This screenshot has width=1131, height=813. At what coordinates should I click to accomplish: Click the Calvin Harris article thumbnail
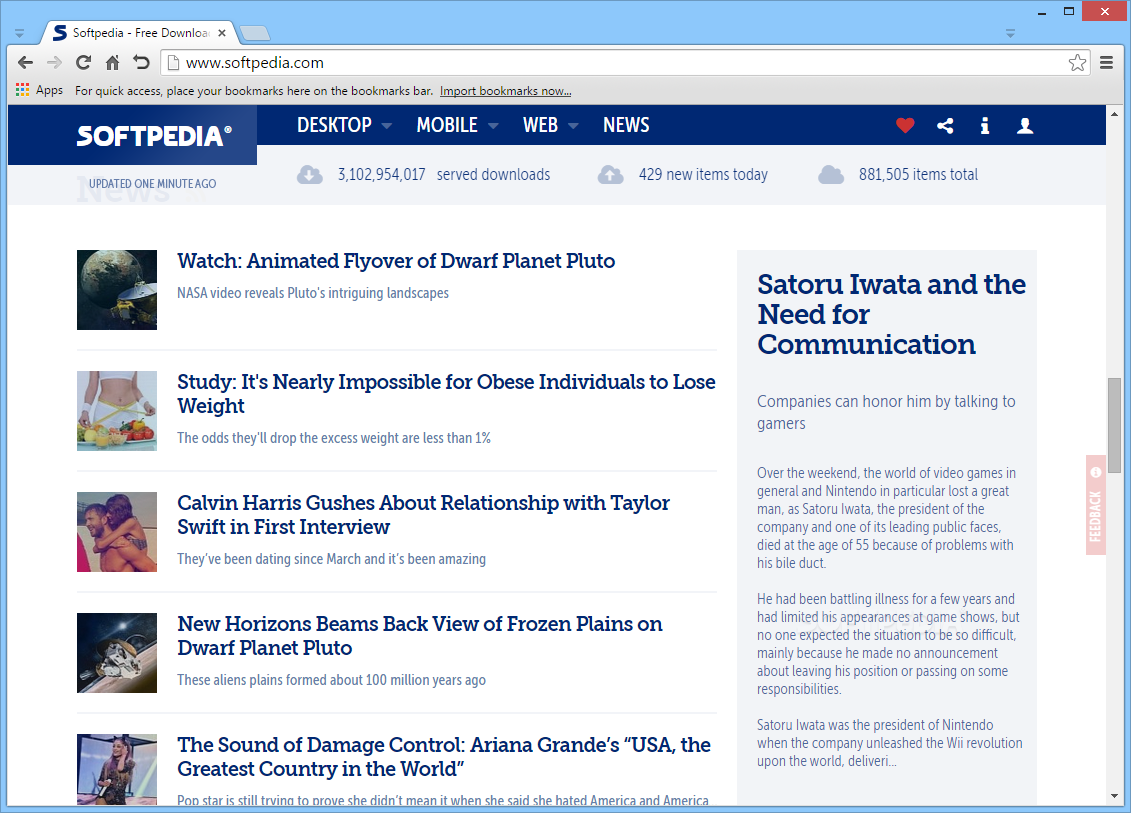pos(117,532)
